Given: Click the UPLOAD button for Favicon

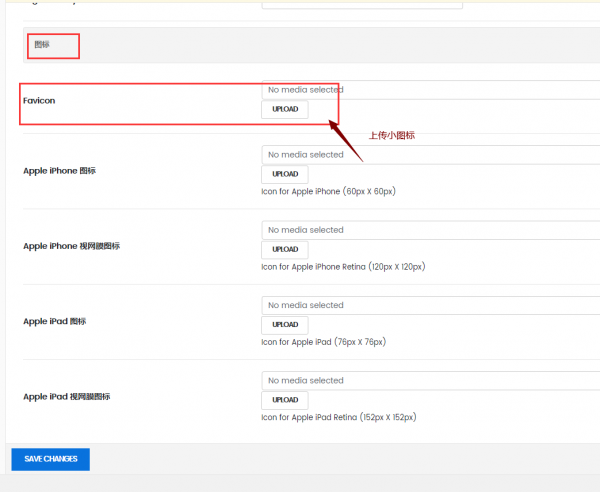Looking at the screenshot, I should 285,109.
